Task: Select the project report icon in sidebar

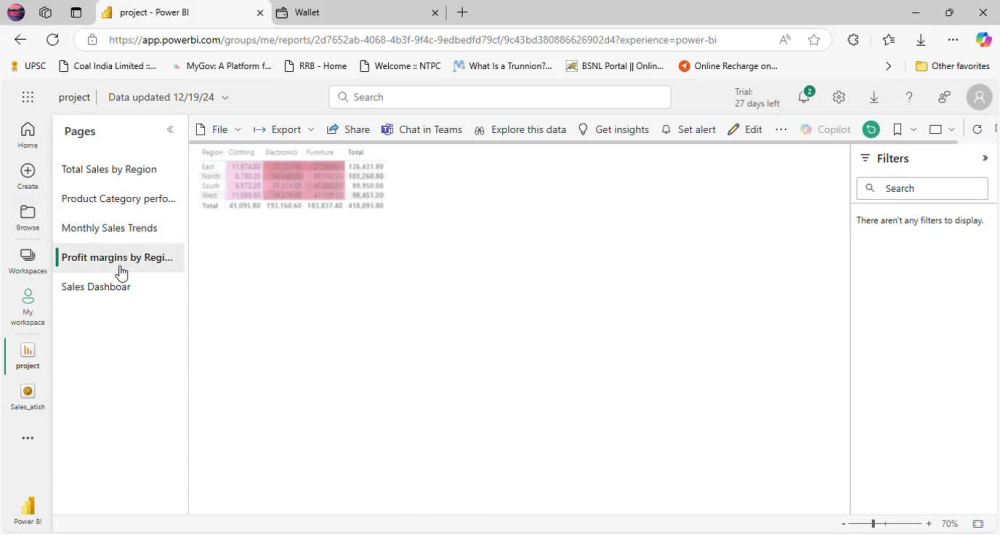Action: (27, 355)
